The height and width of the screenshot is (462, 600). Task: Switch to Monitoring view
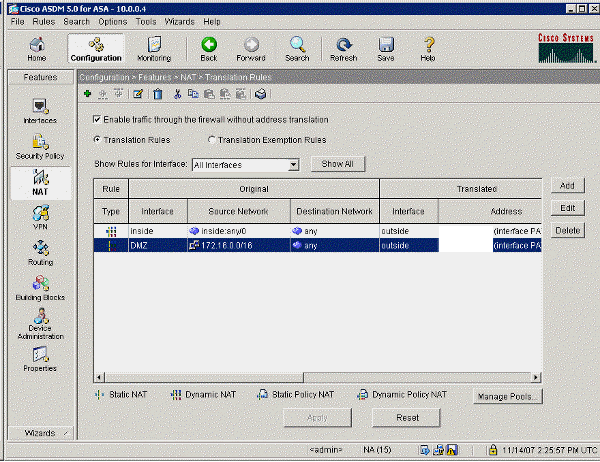click(x=154, y=49)
